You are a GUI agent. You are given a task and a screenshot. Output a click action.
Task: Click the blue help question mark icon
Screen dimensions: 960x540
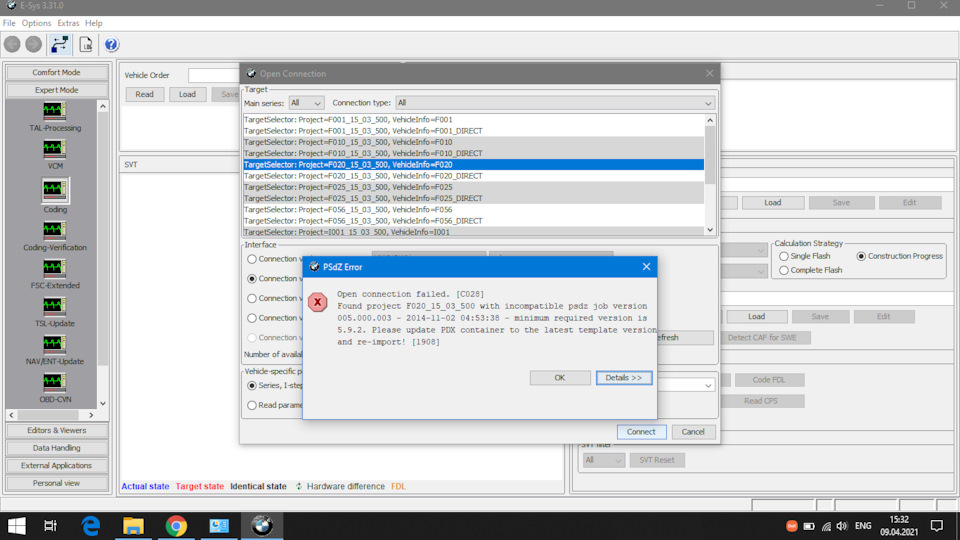(x=111, y=45)
